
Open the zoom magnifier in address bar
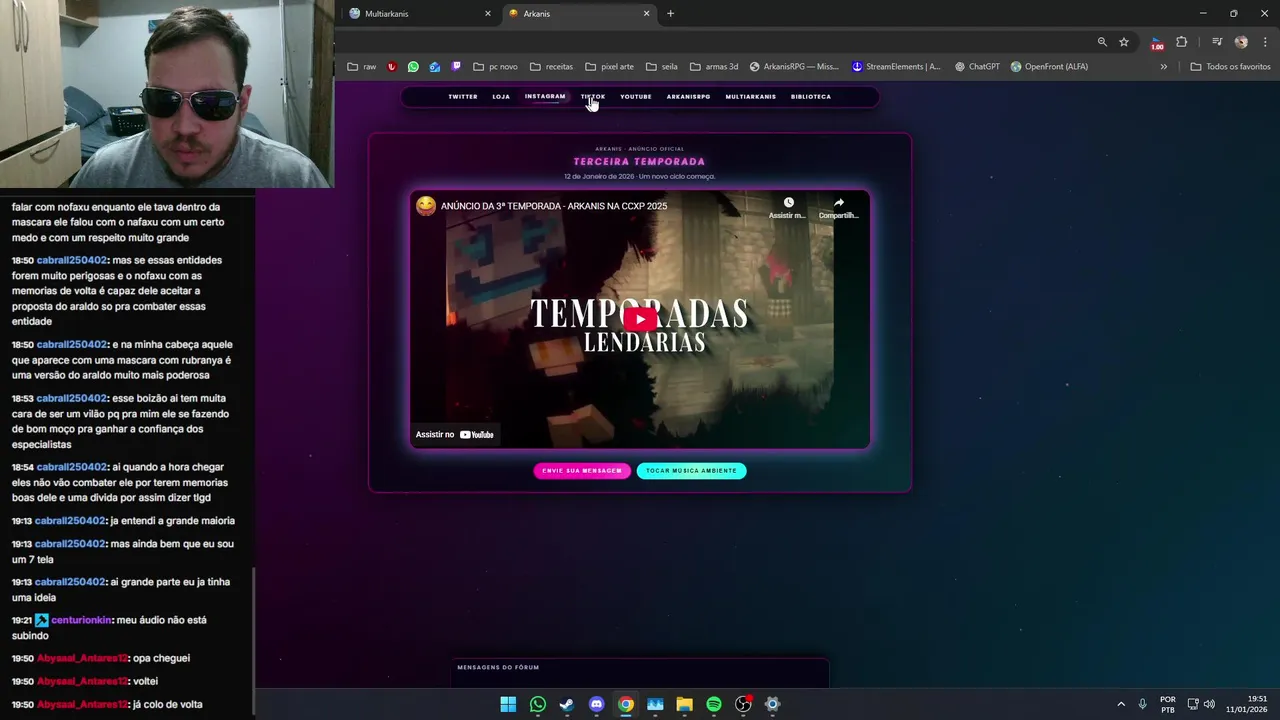1102,42
